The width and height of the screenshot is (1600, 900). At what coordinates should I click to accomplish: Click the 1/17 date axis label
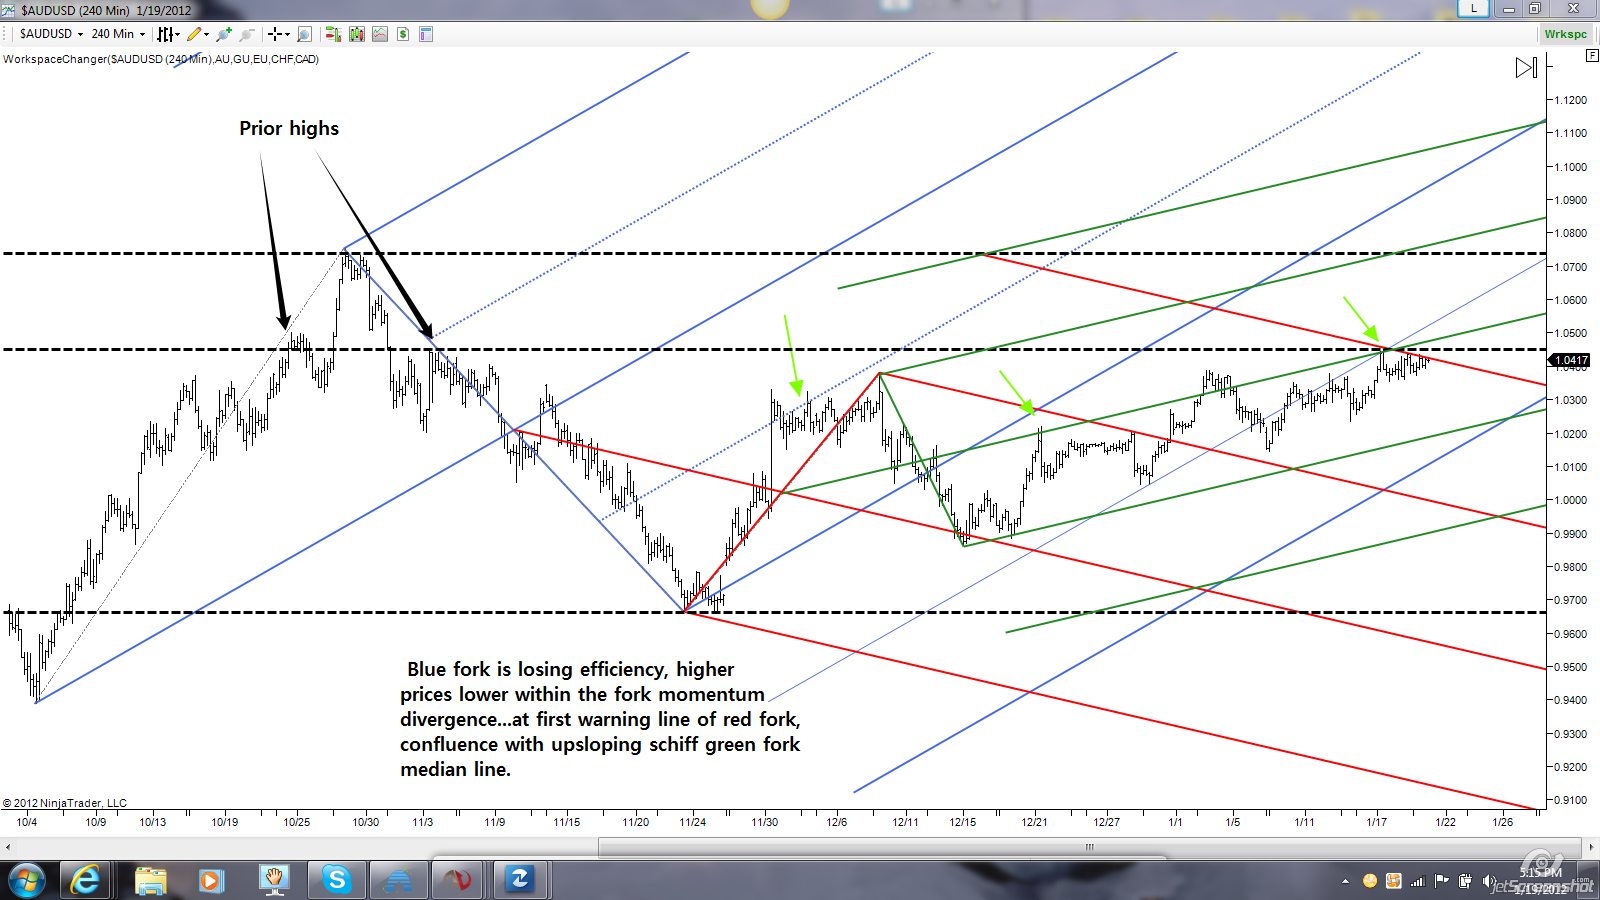click(1377, 822)
